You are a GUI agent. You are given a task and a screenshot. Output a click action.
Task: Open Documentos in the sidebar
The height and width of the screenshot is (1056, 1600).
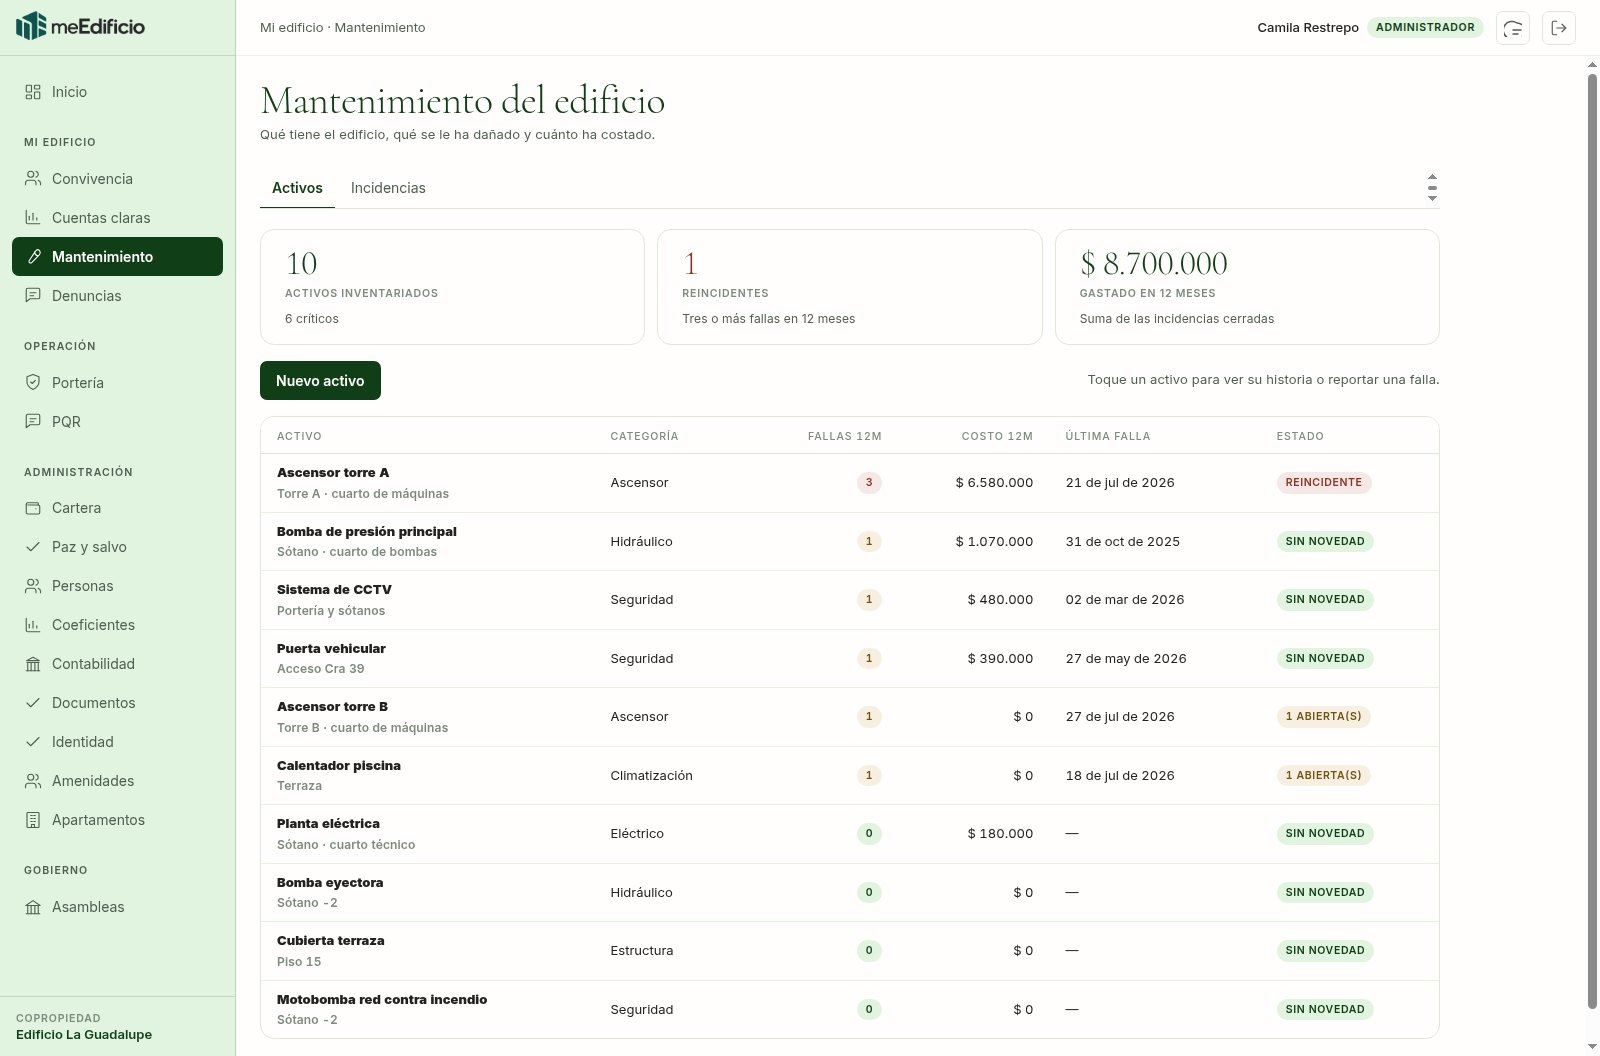117,703
